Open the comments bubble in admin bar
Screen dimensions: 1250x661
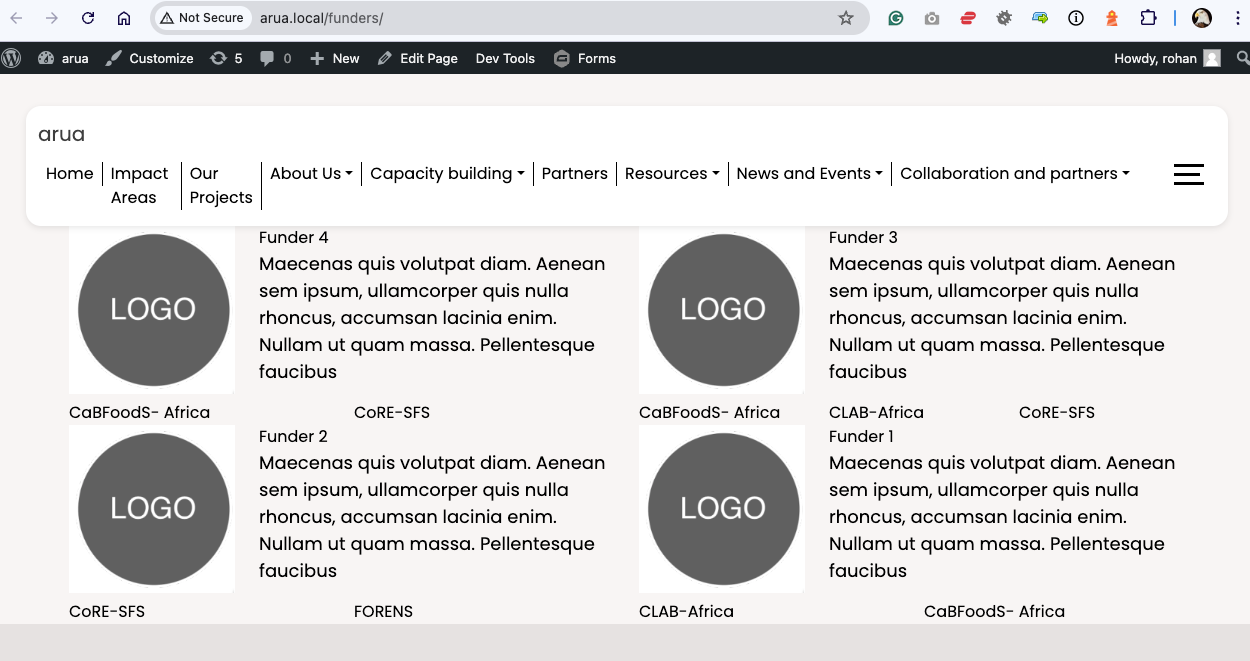(275, 58)
